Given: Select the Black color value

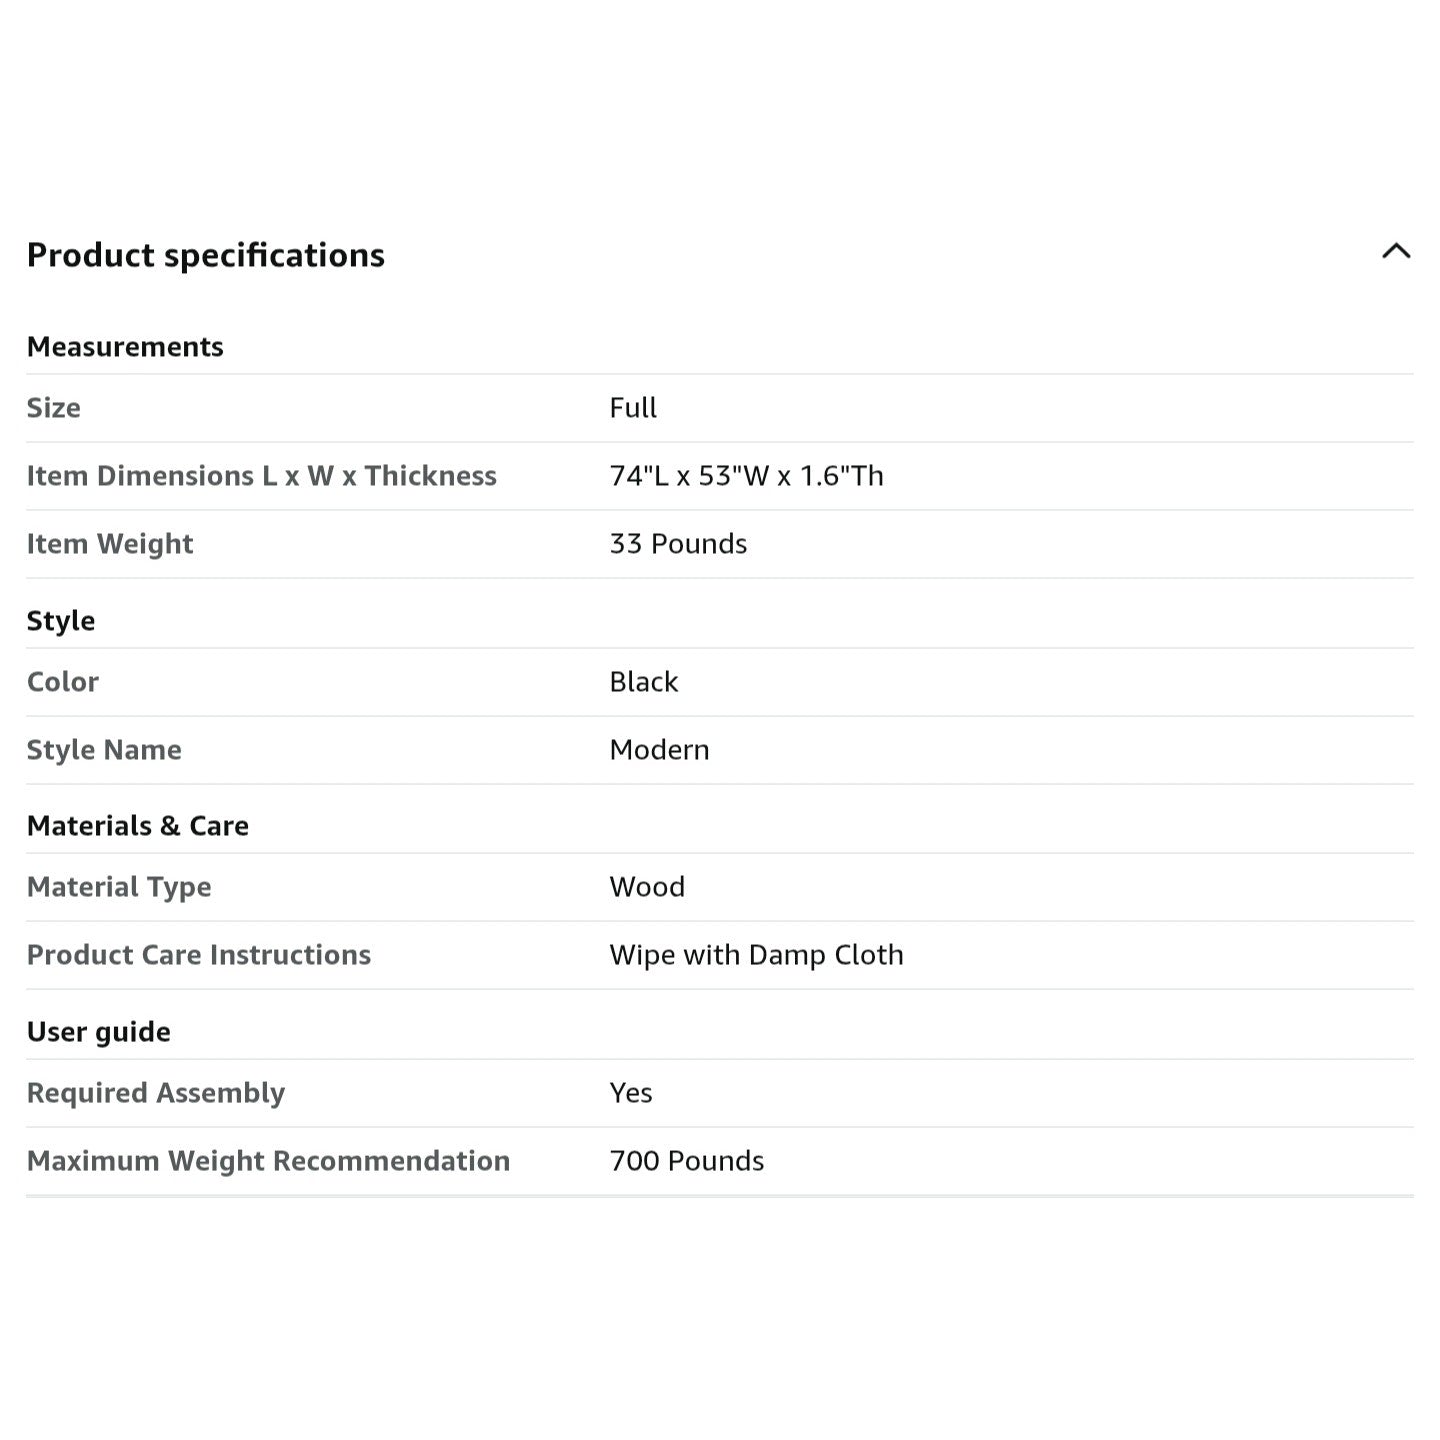Looking at the screenshot, I should pos(644,682).
